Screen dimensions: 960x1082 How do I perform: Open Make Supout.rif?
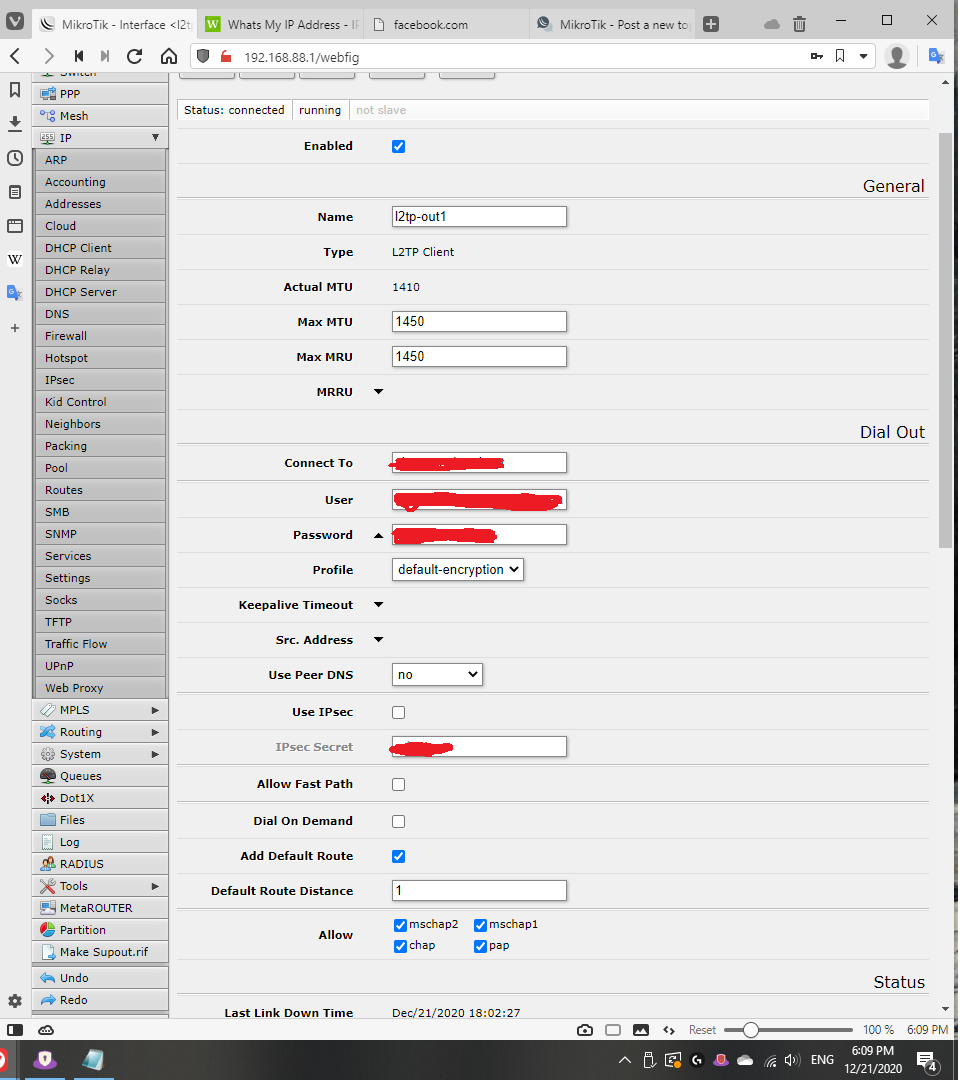(101, 952)
